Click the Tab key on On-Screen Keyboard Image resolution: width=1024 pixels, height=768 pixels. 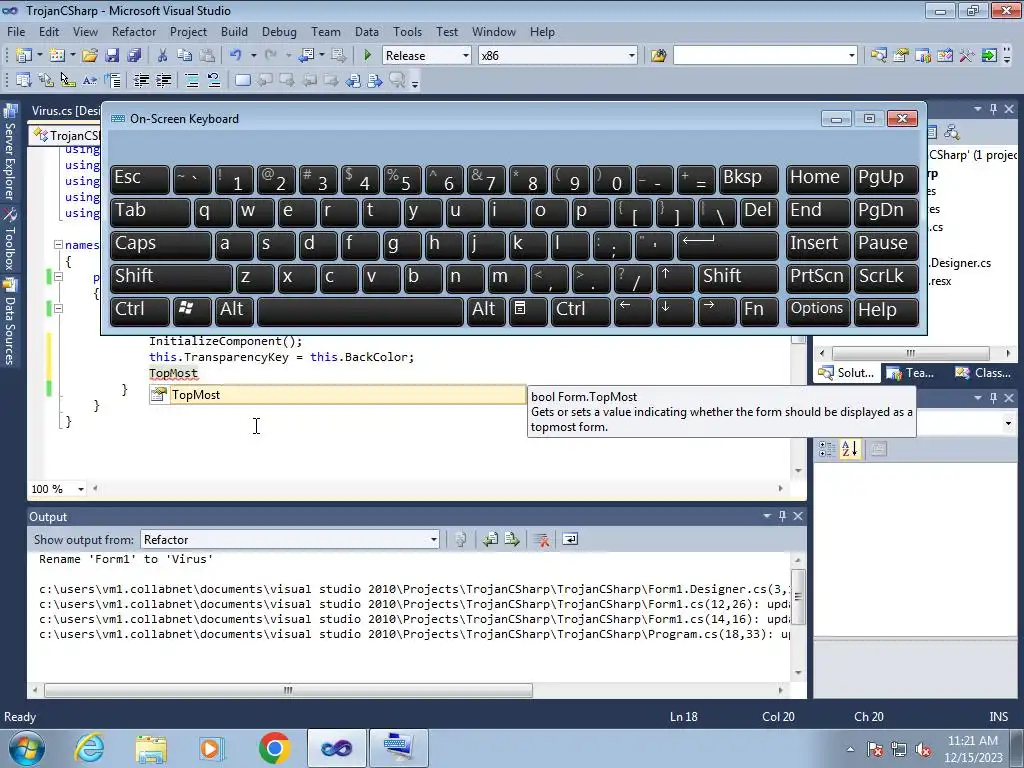click(150, 212)
